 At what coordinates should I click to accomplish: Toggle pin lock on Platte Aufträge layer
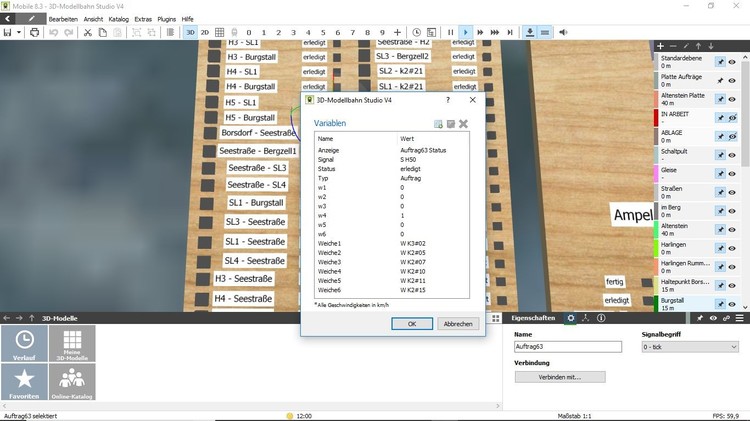[720, 80]
